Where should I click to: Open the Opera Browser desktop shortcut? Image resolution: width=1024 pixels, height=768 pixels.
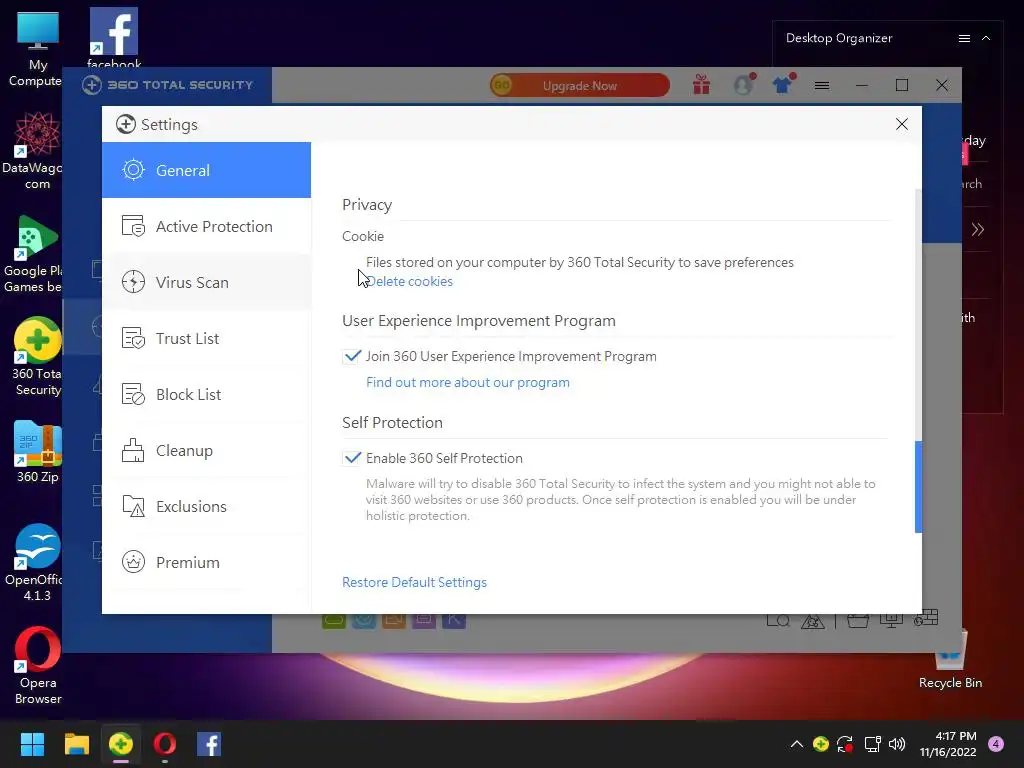(x=38, y=665)
